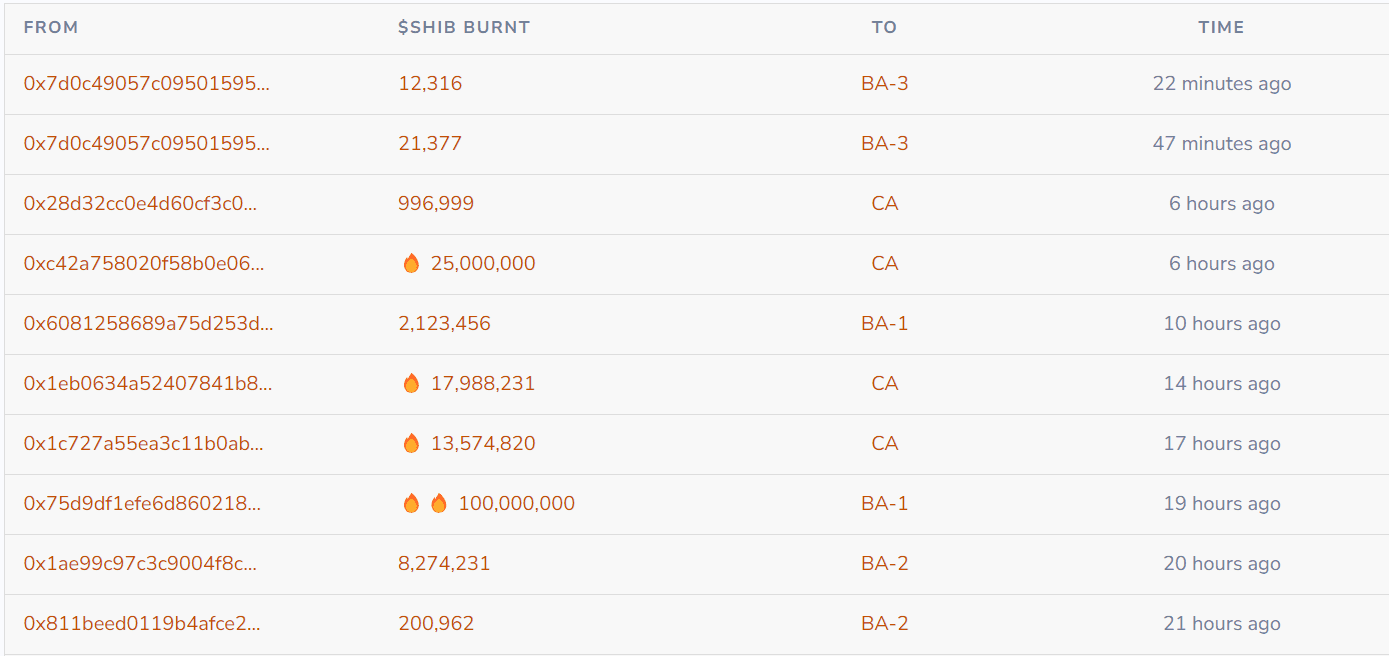Click the fire icon beside 13,574,820

[411, 444]
